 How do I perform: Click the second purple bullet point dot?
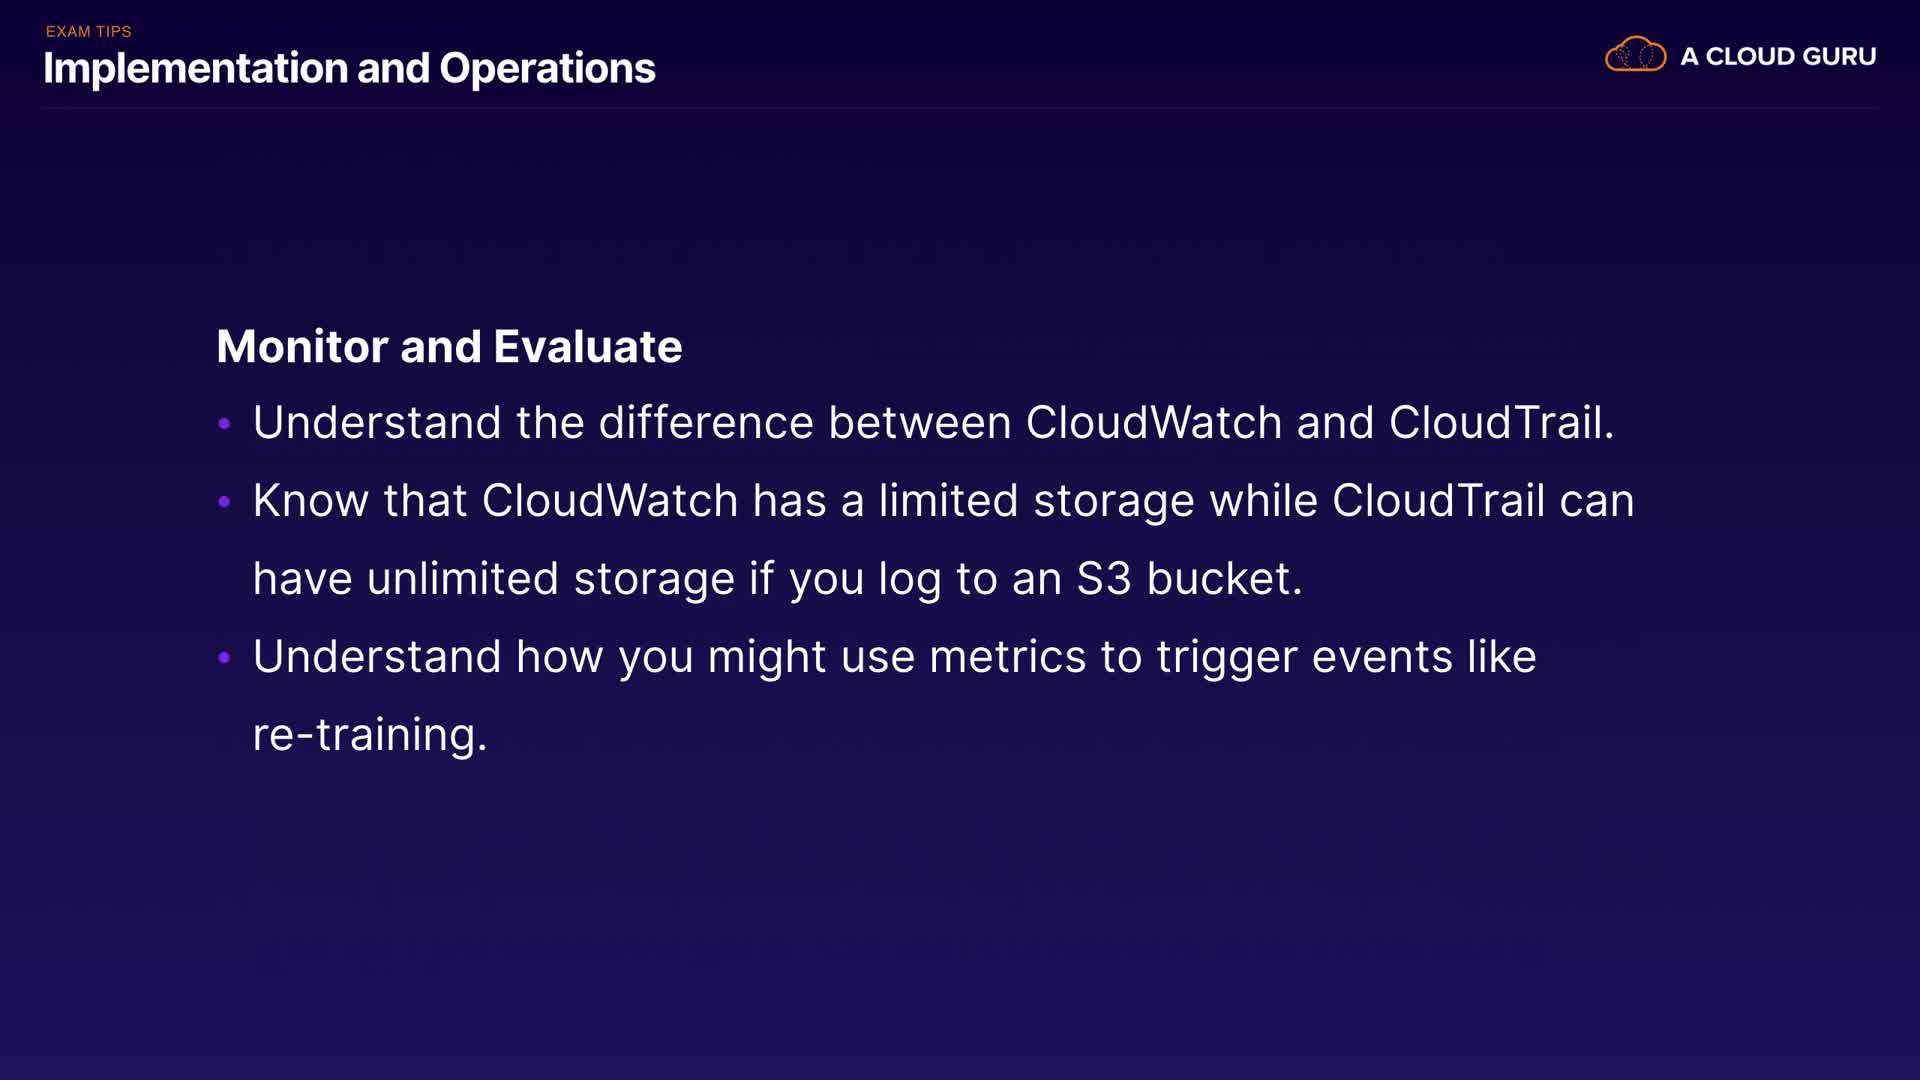pos(225,502)
